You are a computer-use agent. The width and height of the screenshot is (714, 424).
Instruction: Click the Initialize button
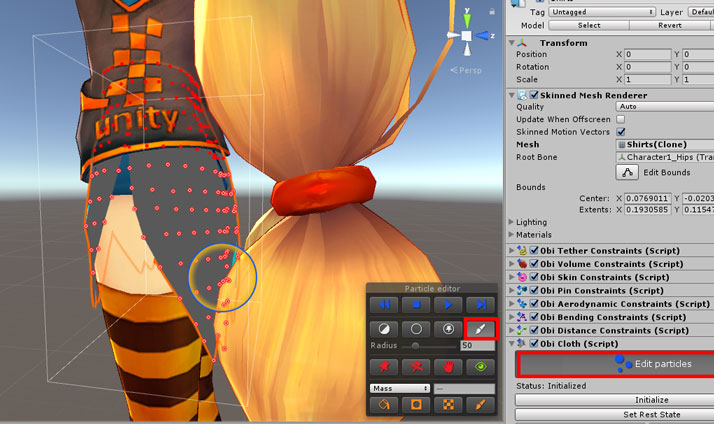[x=615, y=400]
